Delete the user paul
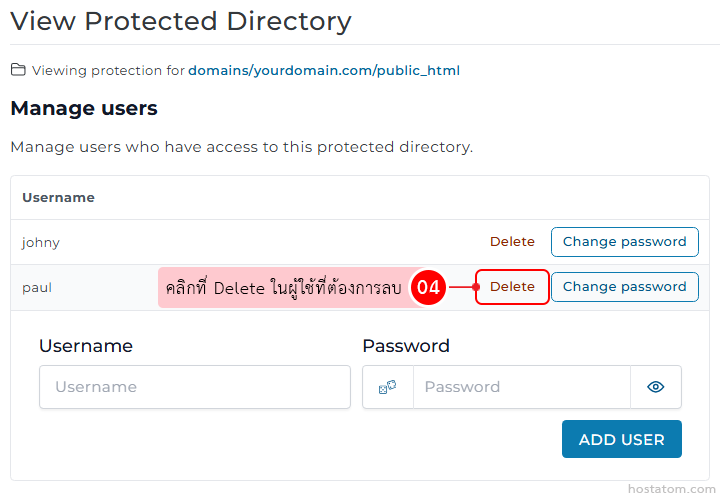Screen dimensions: 720x497 point(512,287)
